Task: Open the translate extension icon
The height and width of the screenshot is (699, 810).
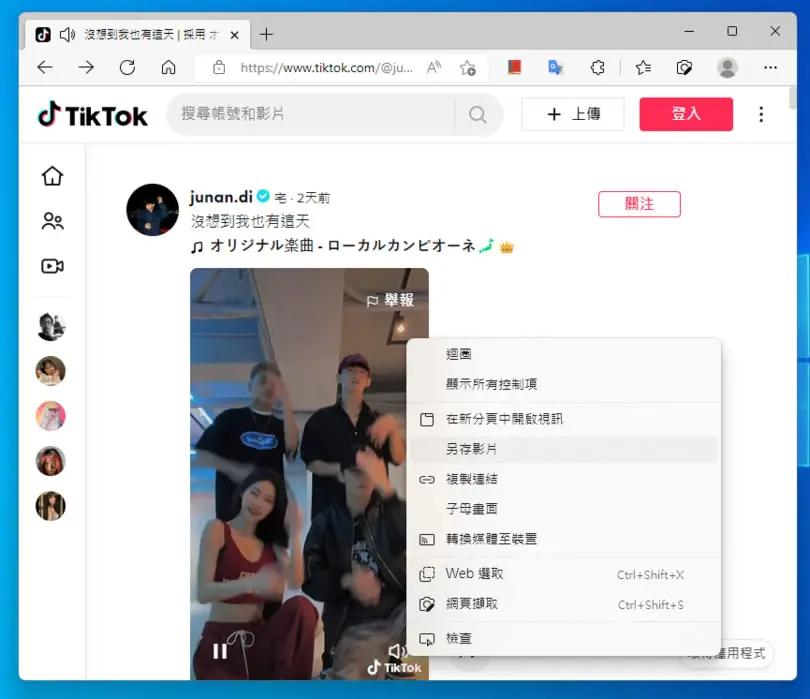Action: click(x=555, y=67)
